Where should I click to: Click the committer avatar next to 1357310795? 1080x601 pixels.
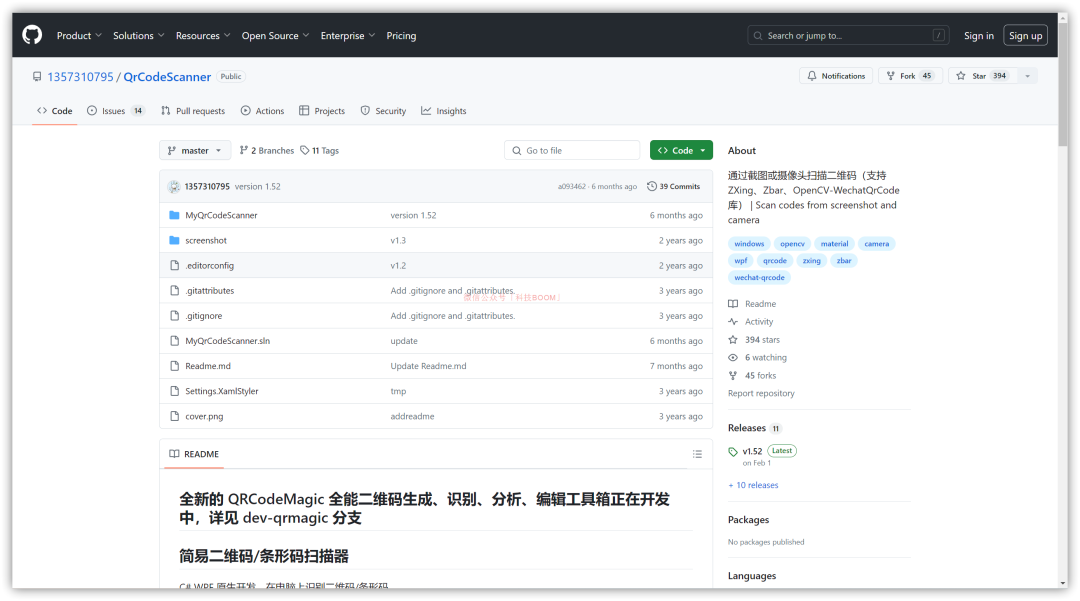point(174,187)
